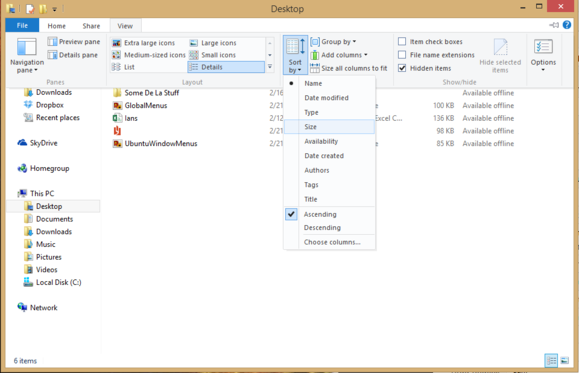Select the Details layout
This screenshot has height=373, width=579.
(226, 67)
